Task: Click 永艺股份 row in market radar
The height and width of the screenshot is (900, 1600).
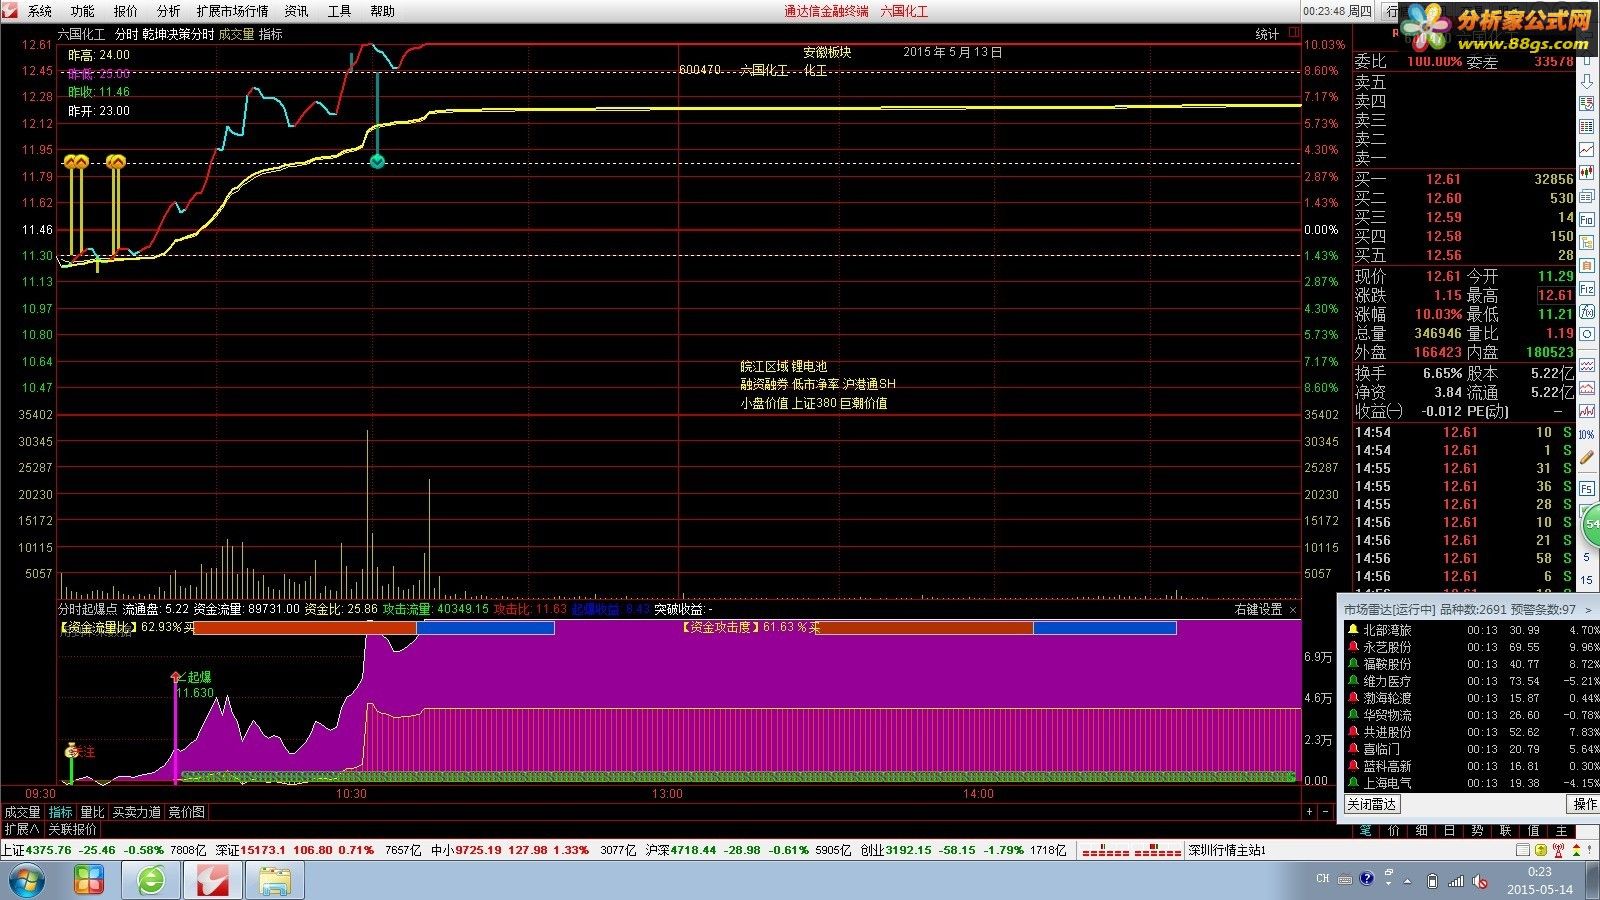Action: (x=1471, y=647)
